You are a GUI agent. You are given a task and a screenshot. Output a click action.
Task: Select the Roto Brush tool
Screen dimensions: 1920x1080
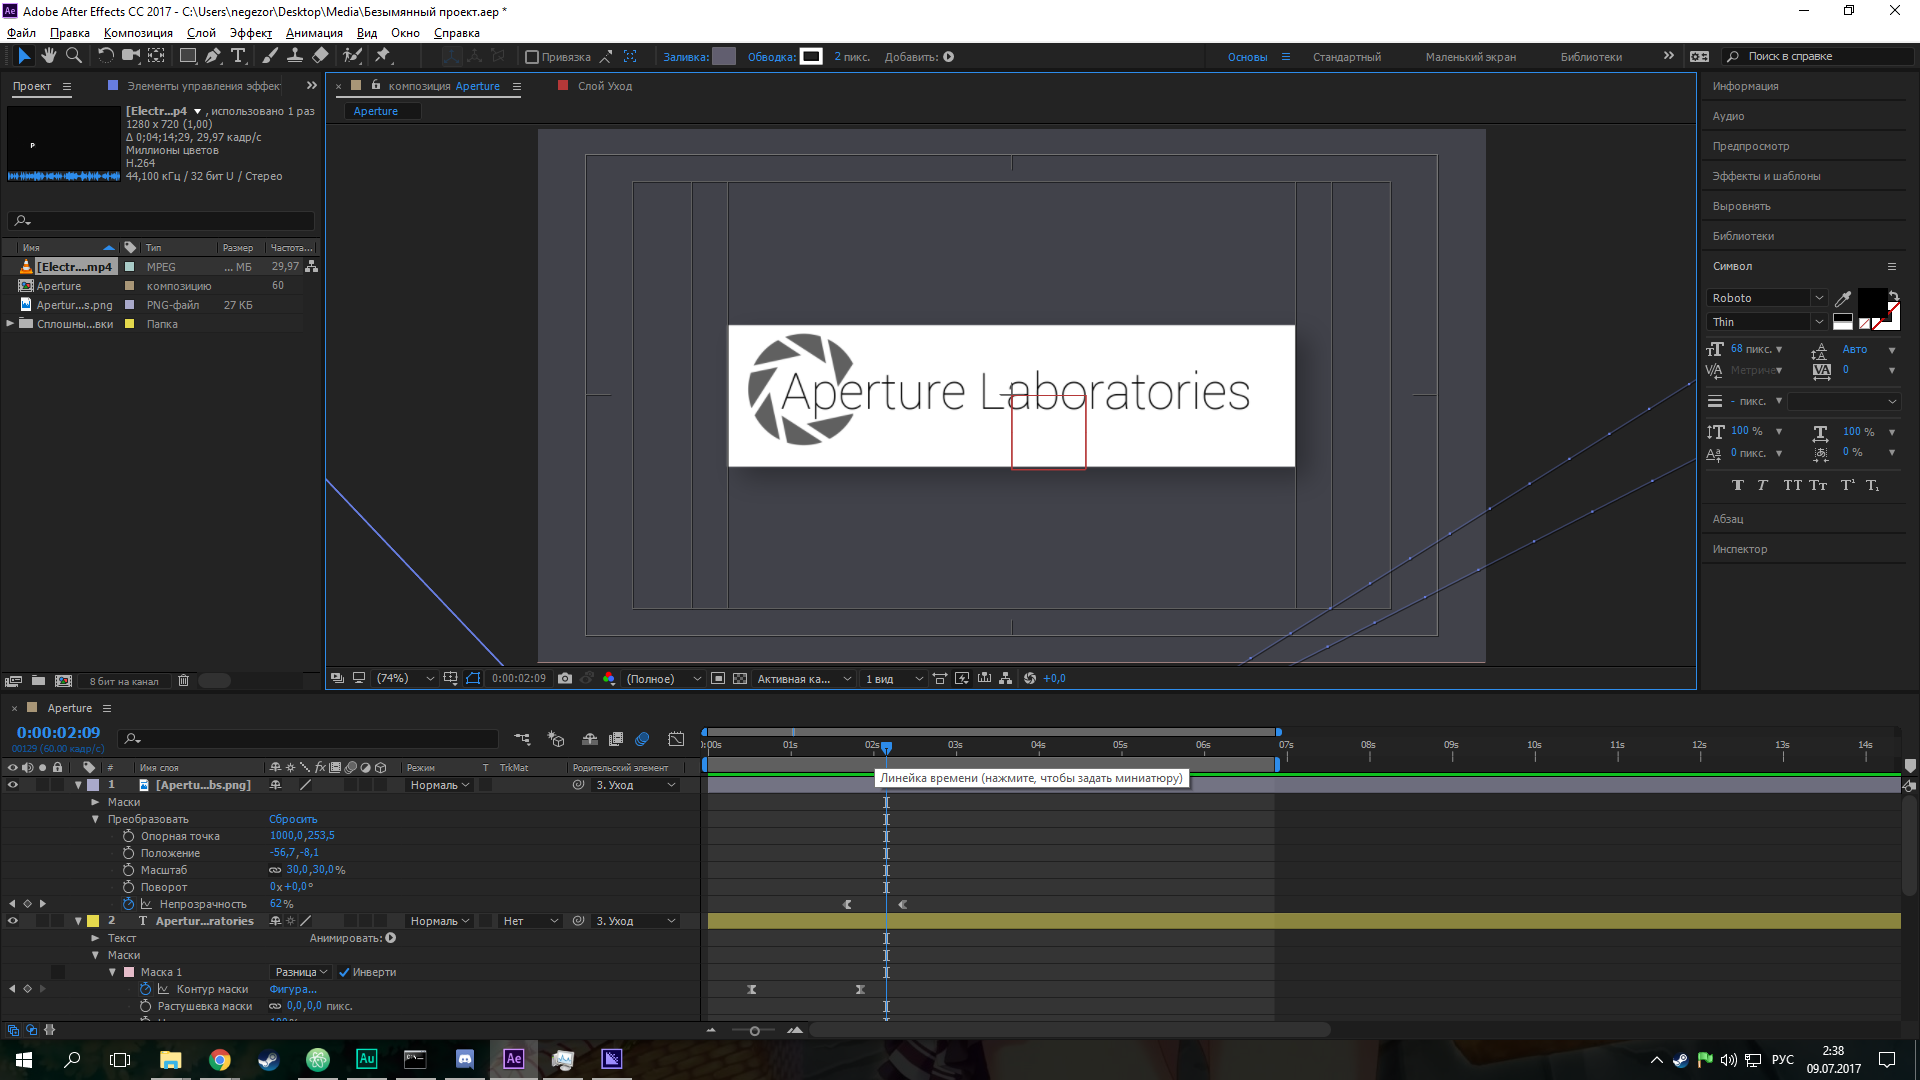point(352,56)
